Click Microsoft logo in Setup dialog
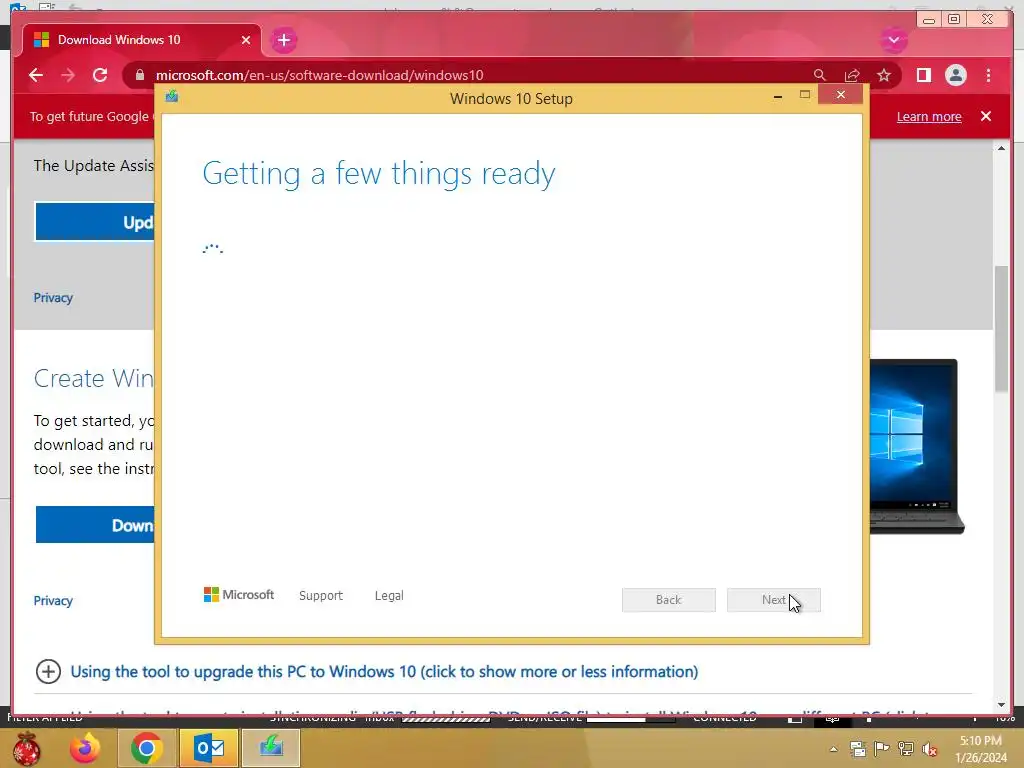 239,594
